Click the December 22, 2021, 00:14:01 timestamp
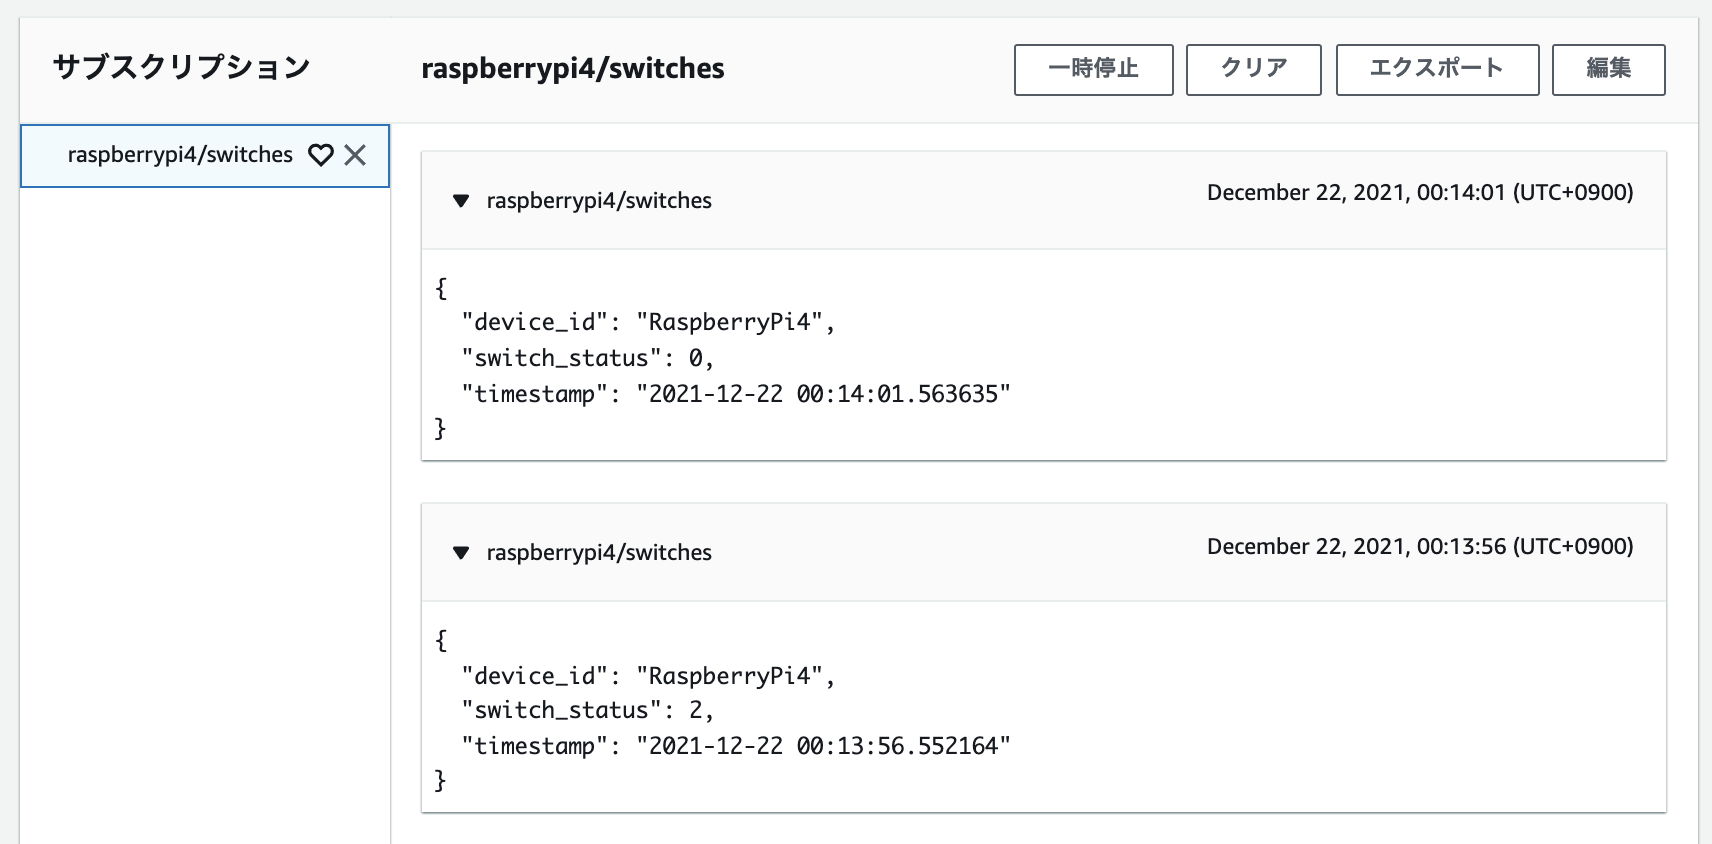The image size is (1712, 844). point(1420,193)
